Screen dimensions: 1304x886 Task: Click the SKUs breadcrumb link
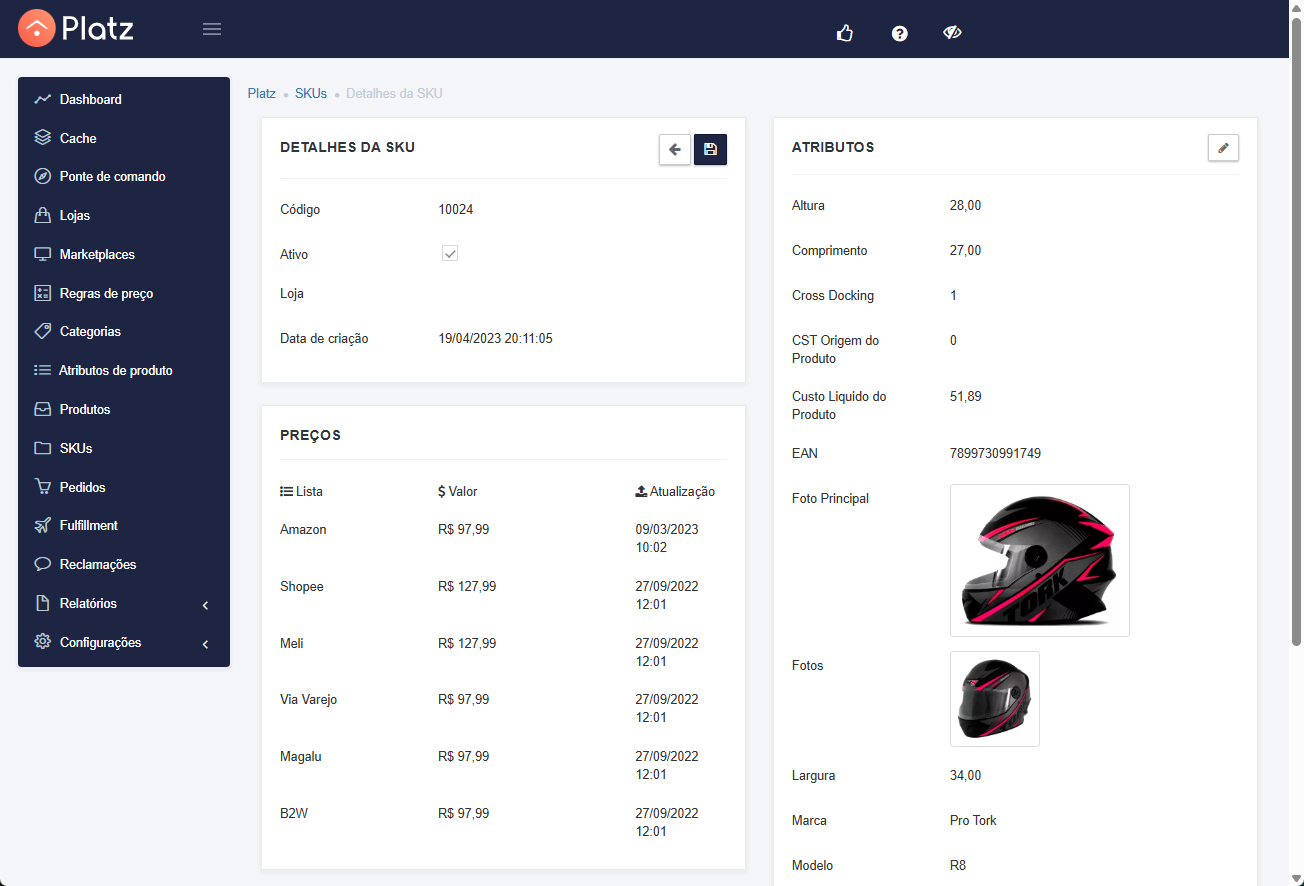[x=311, y=93]
